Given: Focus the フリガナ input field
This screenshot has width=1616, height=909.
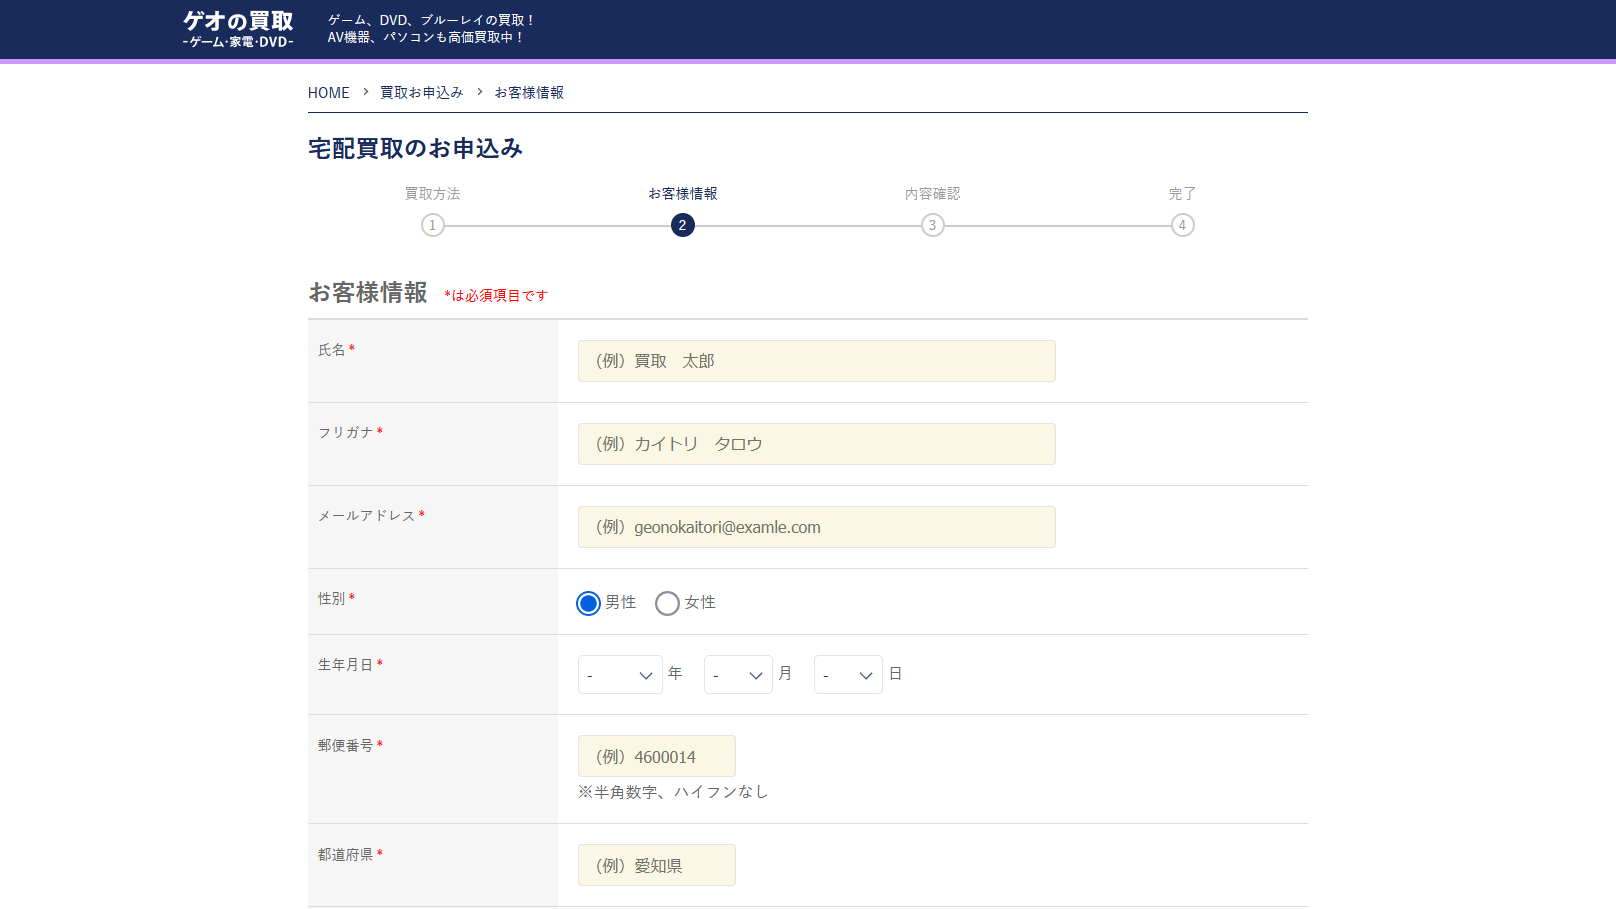Looking at the screenshot, I should click(817, 444).
